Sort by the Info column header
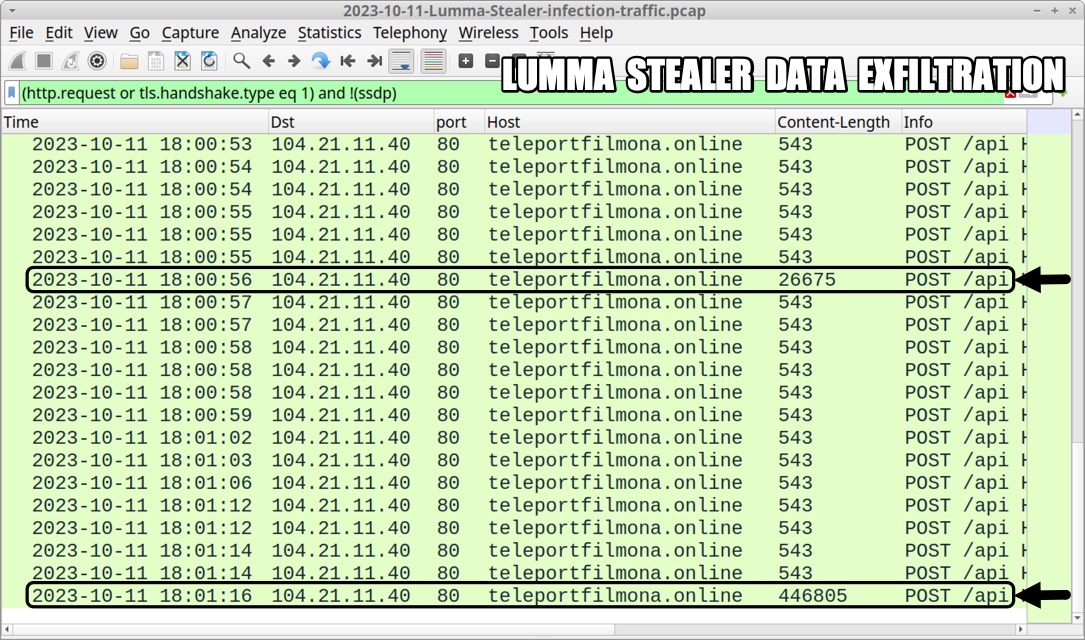The width and height of the screenshot is (1085, 640). 964,122
